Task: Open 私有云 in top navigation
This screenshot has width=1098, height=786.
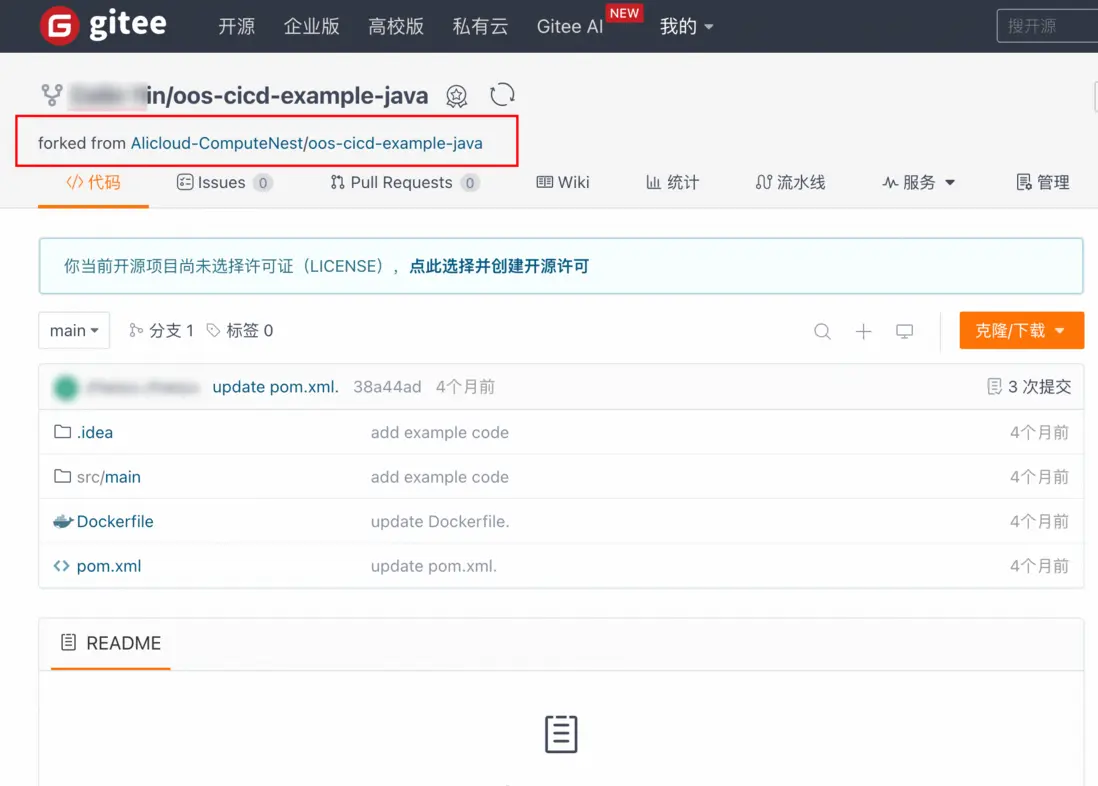Action: coord(480,27)
